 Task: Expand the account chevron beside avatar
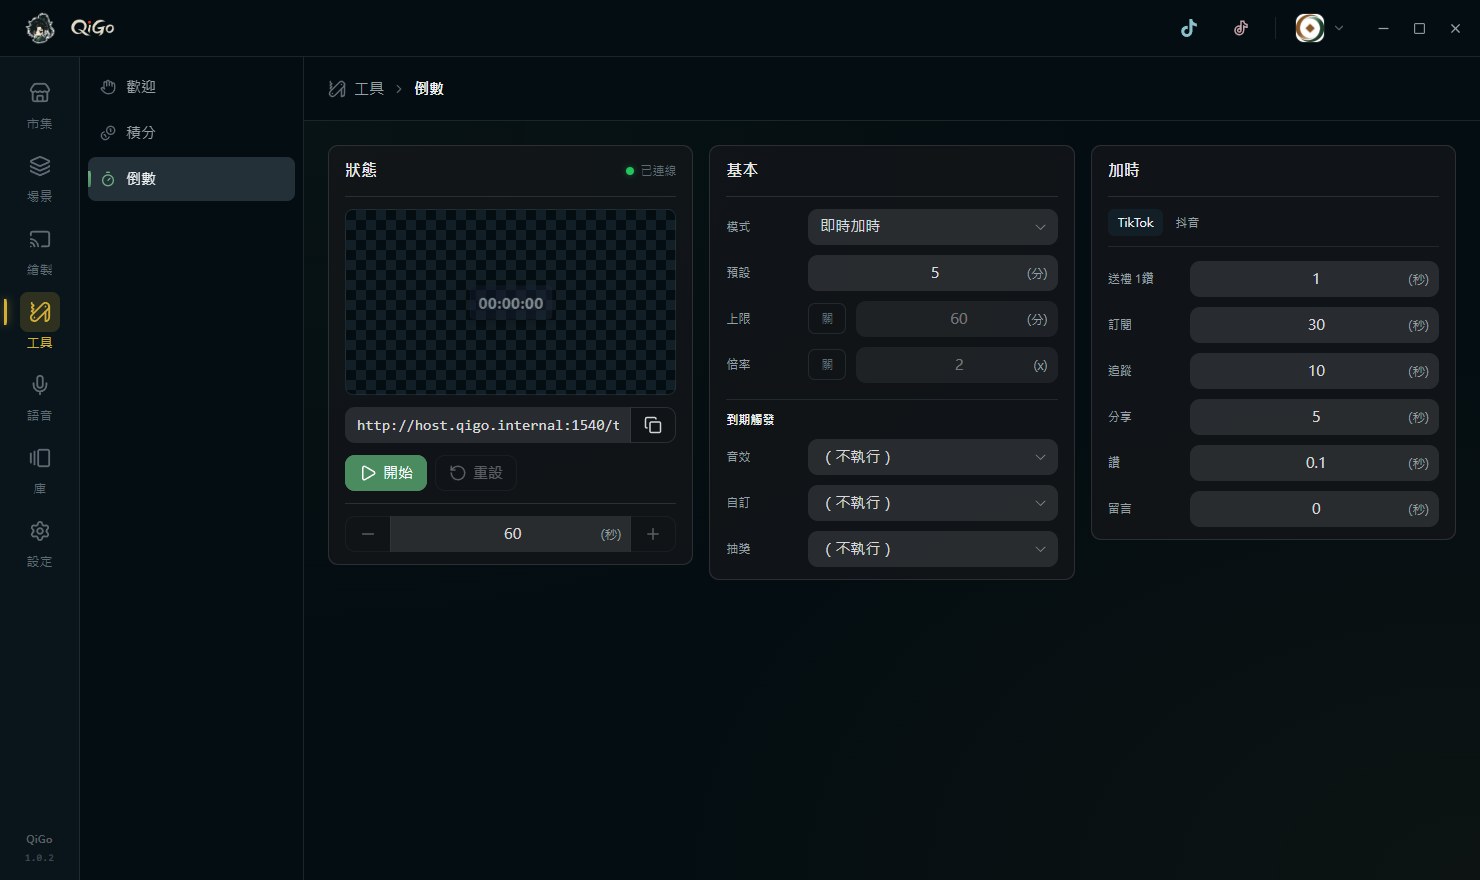click(1339, 28)
